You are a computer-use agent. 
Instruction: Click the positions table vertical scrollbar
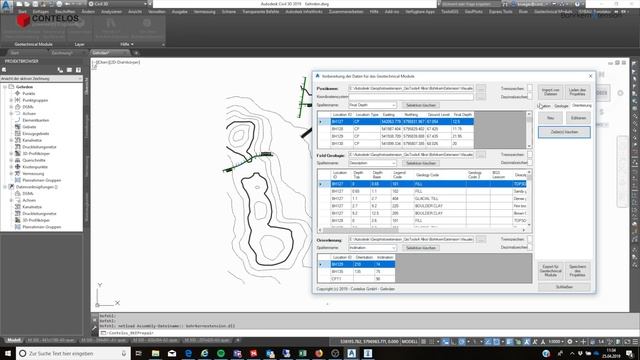pyautogui.click(x=529, y=130)
